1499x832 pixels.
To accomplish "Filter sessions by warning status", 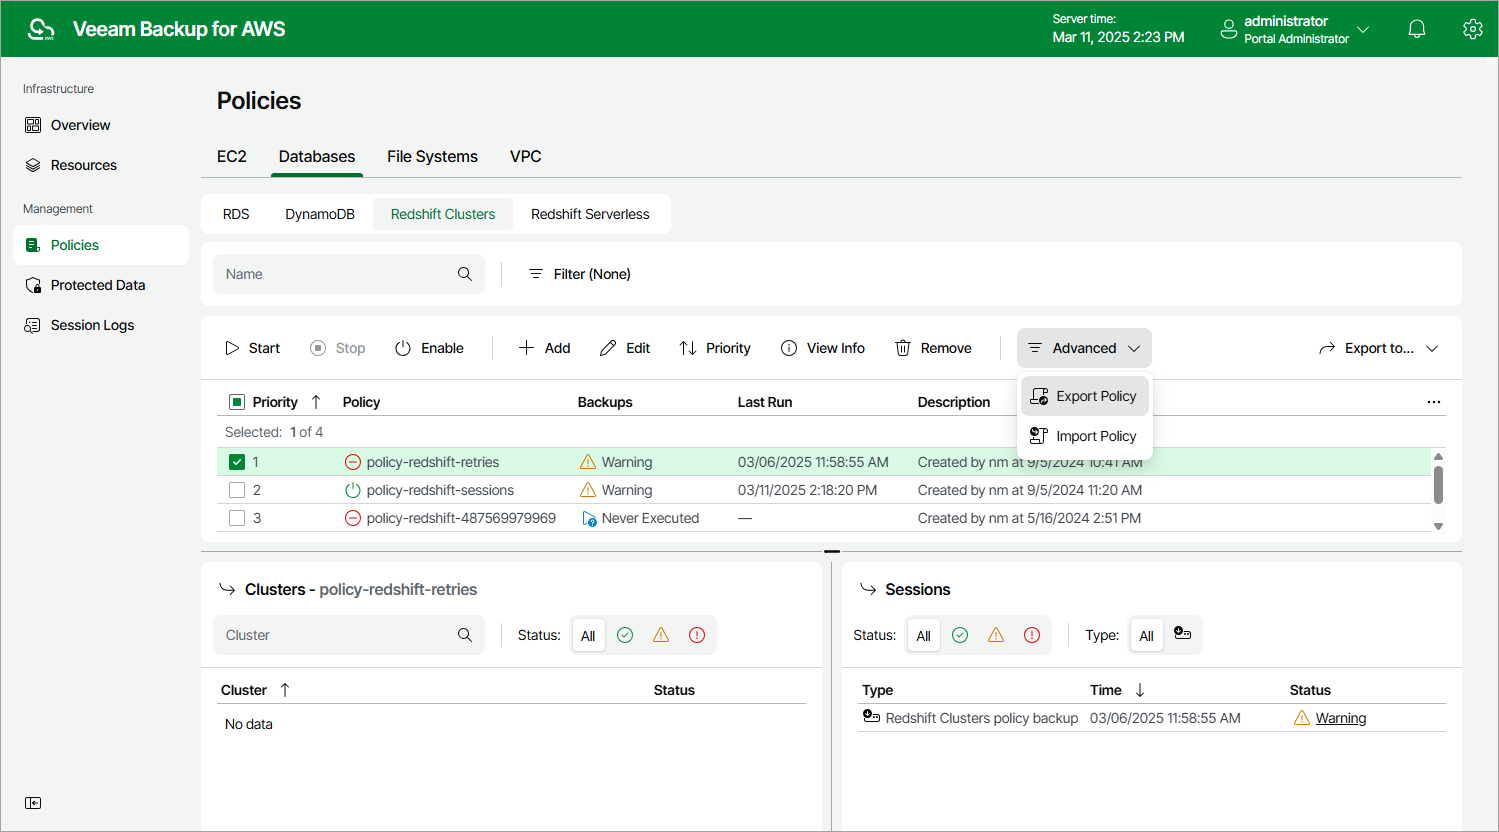I will pos(996,635).
